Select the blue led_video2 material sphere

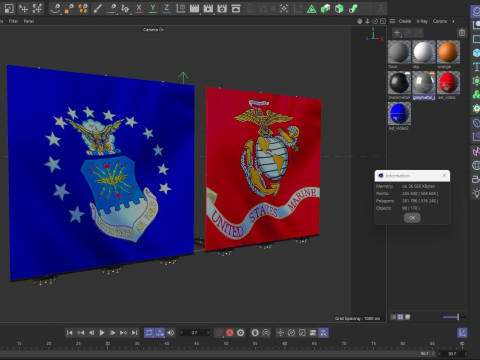coord(399,113)
